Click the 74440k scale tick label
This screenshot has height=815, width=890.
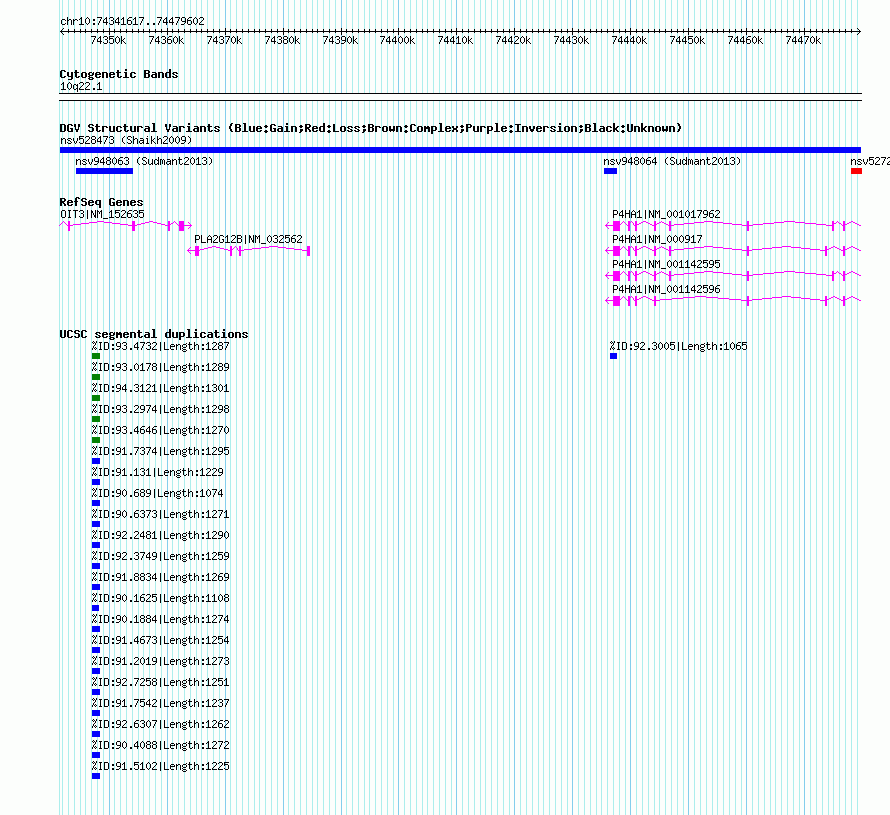629,40
